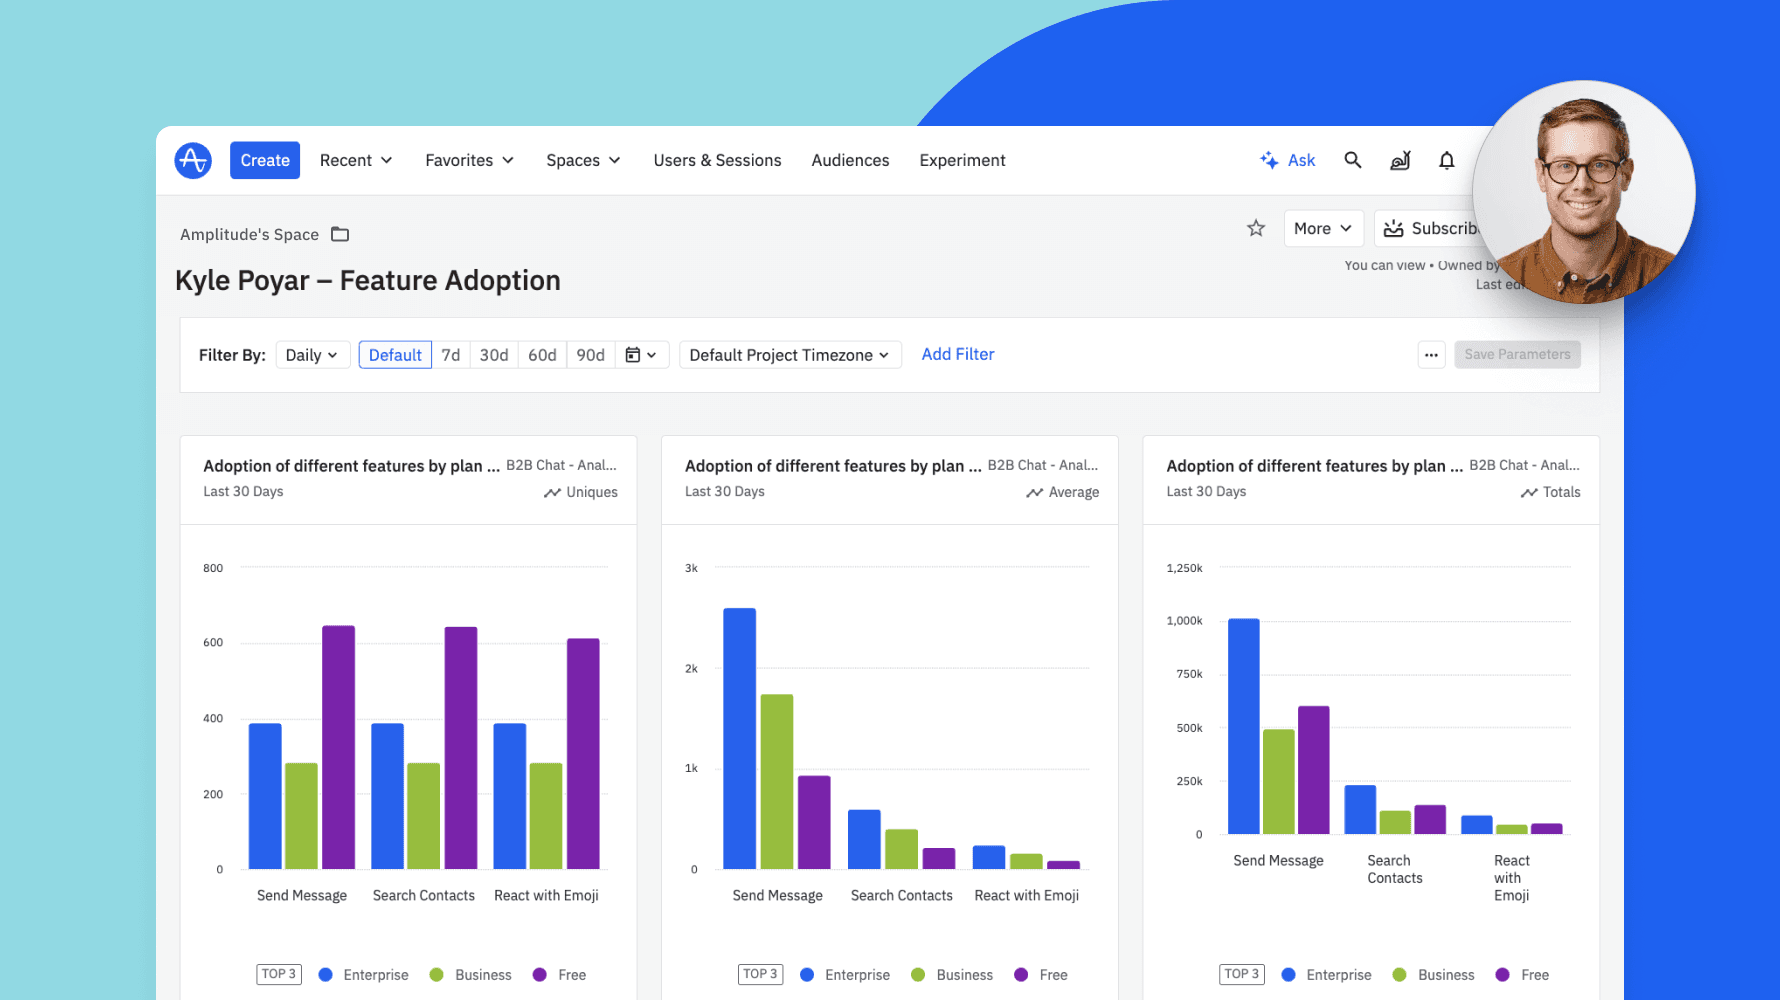Click the notifications bell icon
The width and height of the screenshot is (1780, 1000).
[1446, 160]
